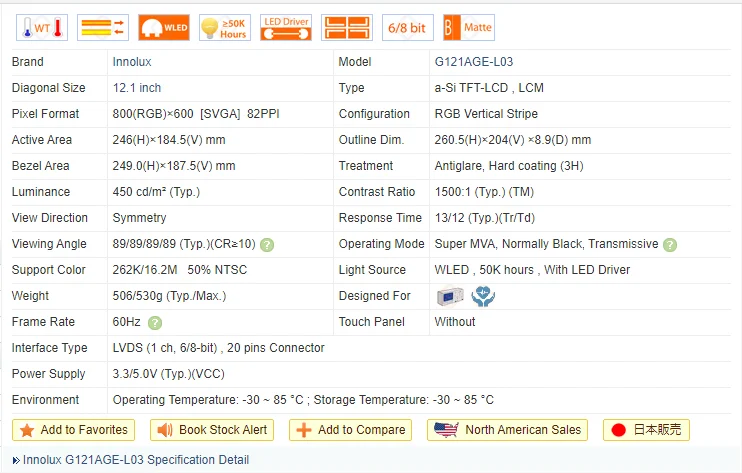Viewport: 742px width, 473px height.
Task: Select the 262K/16.2M 50% NTSC value
Action: 180,270
